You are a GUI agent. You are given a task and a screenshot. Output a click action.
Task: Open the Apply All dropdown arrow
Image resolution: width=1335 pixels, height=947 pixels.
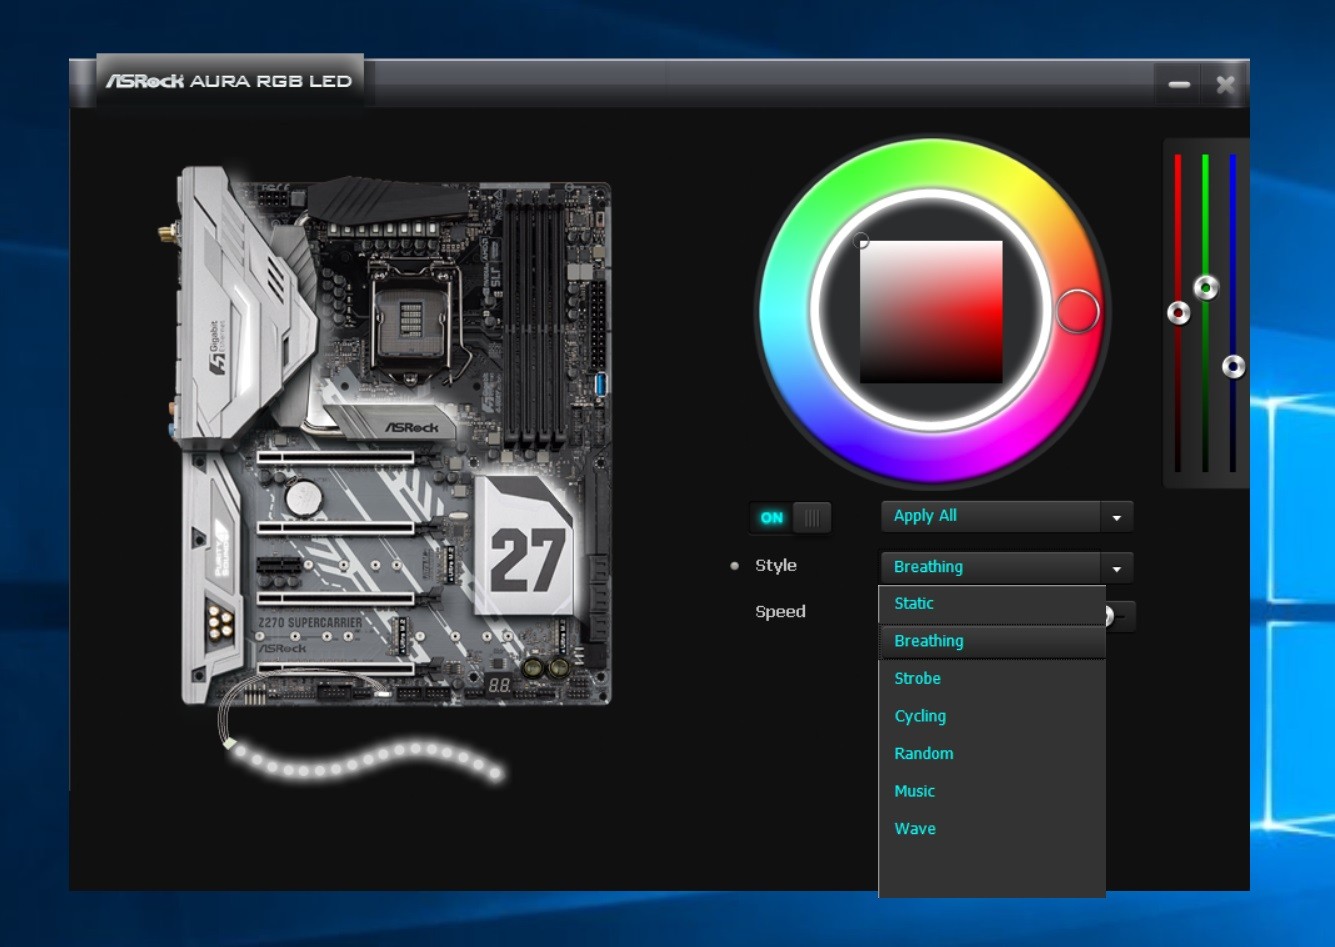(1116, 517)
